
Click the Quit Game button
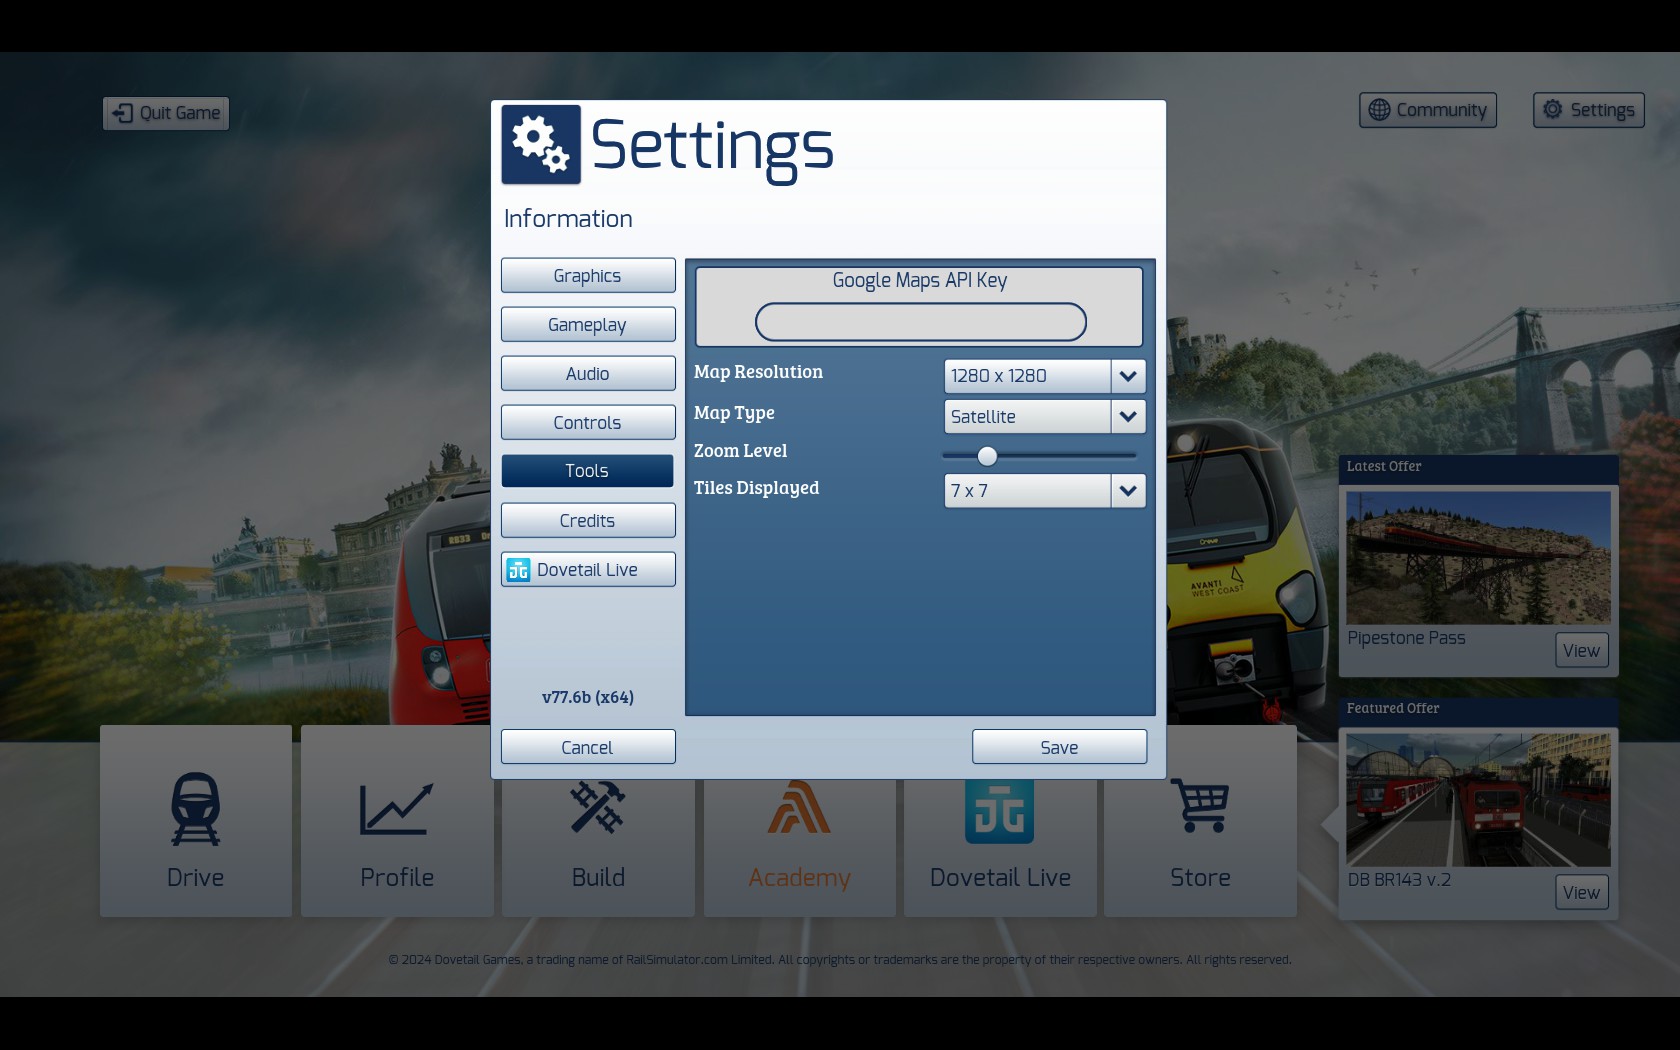166,113
